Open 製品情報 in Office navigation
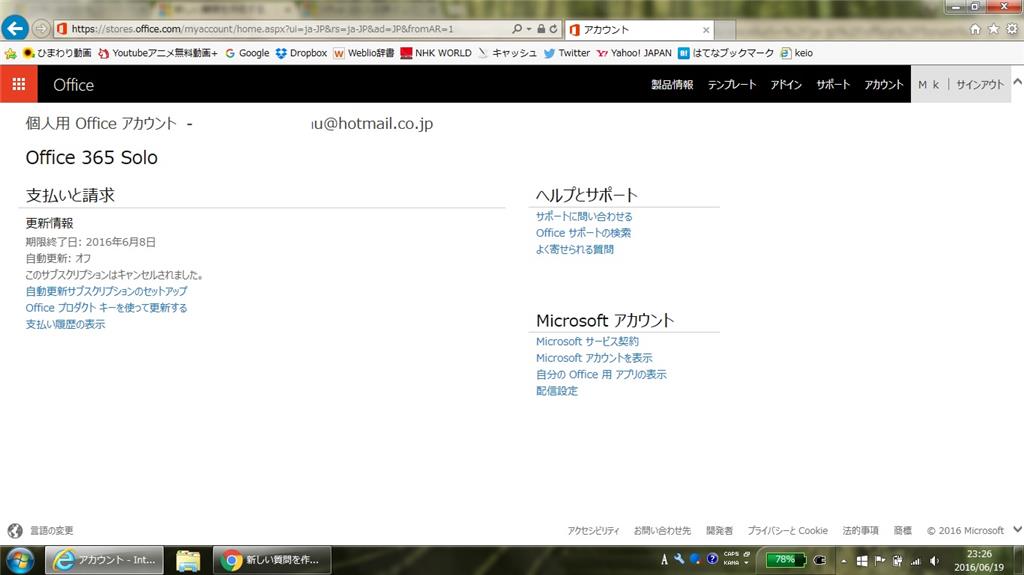Viewport: 1024px width, 575px height. click(x=672, y=84)
